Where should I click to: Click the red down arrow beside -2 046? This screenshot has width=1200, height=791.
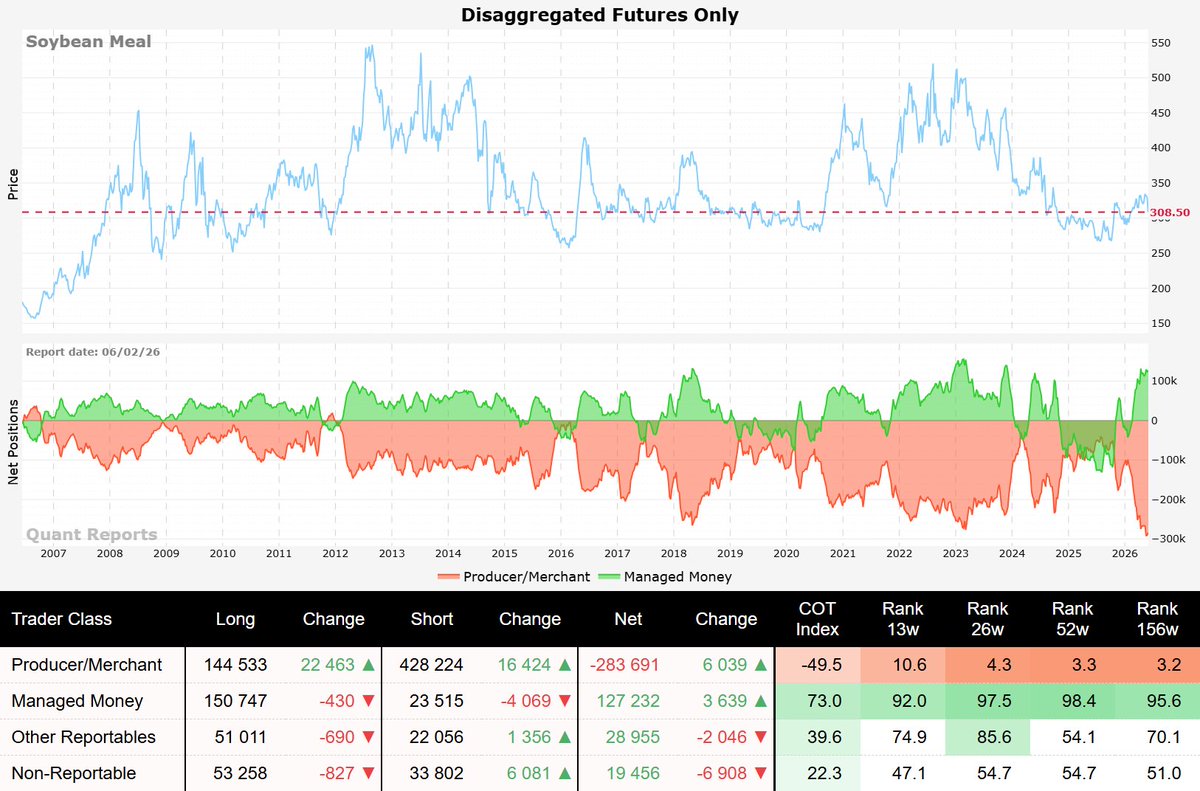[762, 737]
